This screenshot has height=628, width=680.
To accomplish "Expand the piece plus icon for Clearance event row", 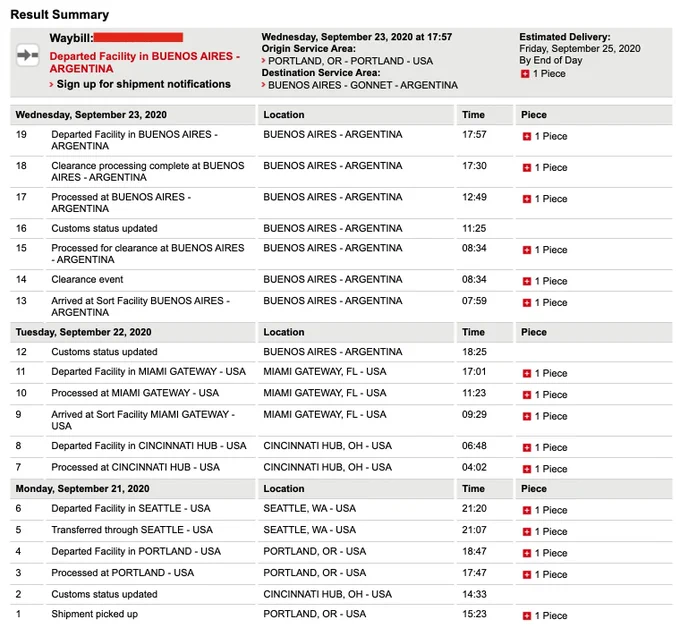I will pos(526,281).
